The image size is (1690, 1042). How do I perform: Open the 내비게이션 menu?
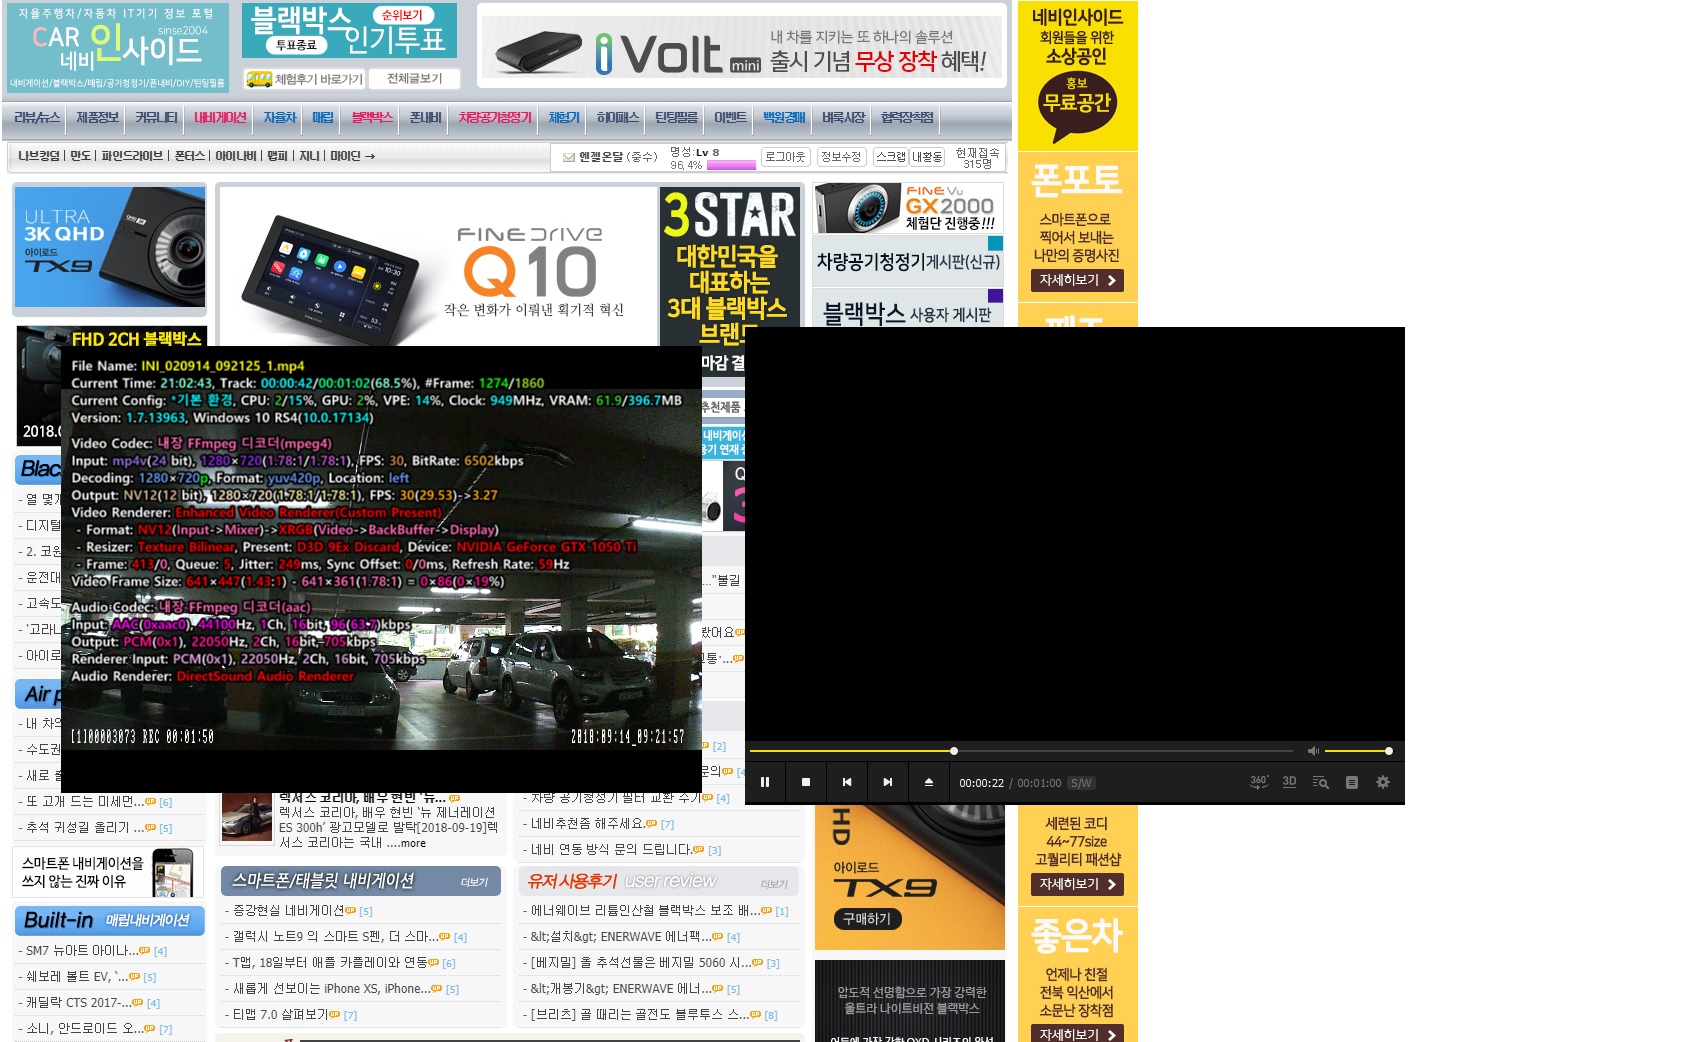tap(220, 118)
